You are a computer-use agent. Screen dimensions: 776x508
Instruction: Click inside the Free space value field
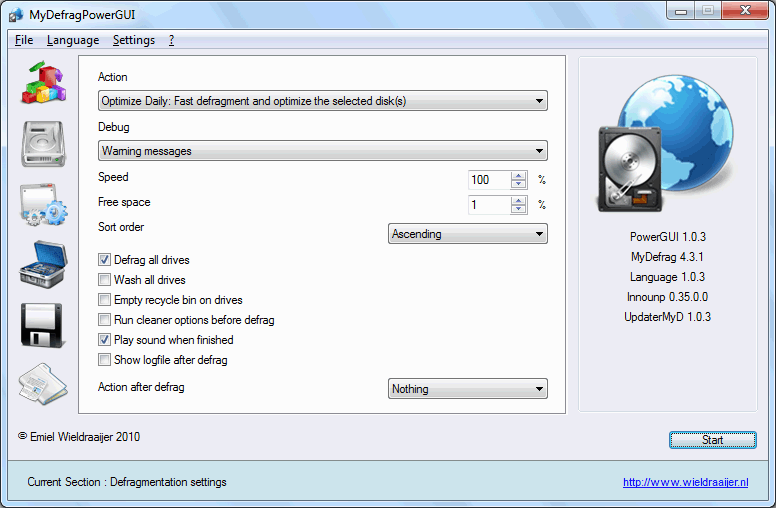[489, 204]
